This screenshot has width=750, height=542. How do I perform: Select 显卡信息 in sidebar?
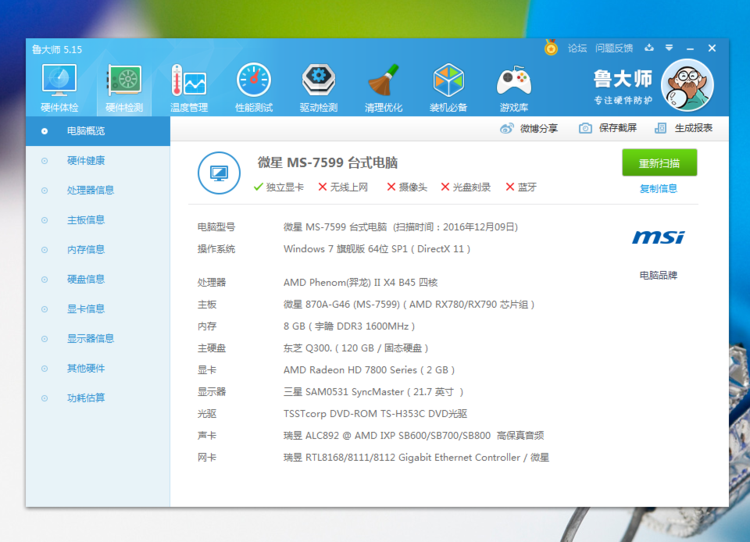pyautogui.click(x=98, y=309)
